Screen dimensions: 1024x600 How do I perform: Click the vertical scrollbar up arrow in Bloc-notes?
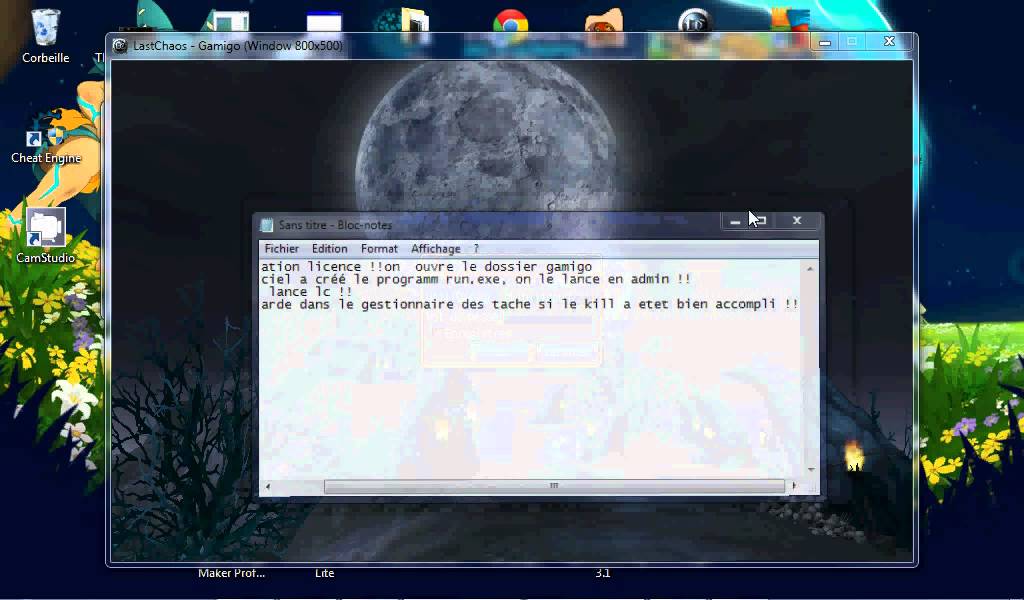pyautogui.click(x=810, y=268)
